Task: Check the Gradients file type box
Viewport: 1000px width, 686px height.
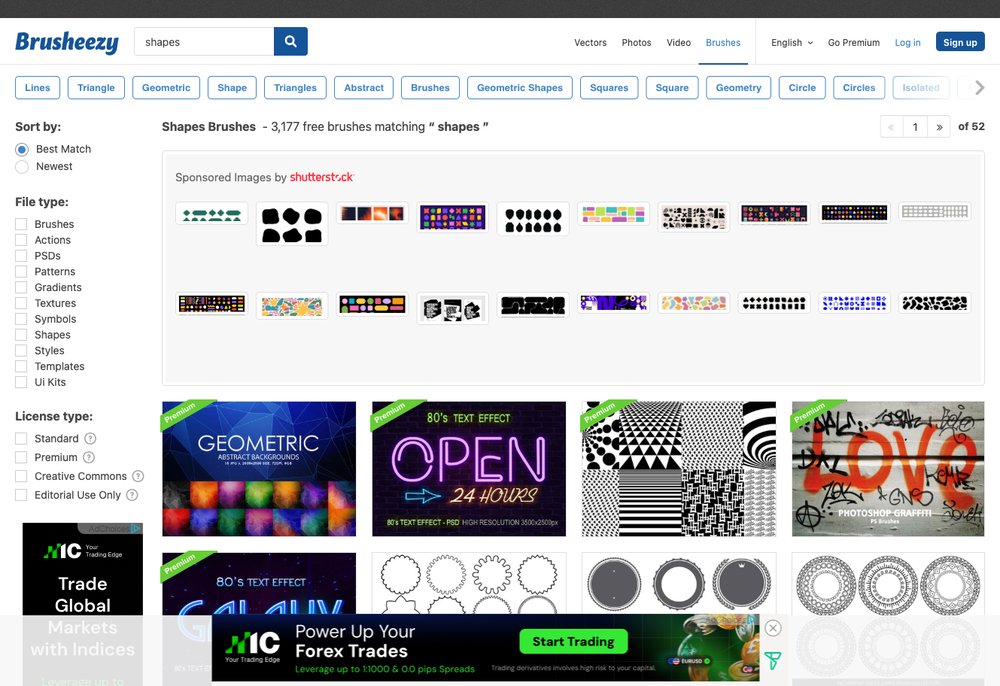Action: [21, 288]
